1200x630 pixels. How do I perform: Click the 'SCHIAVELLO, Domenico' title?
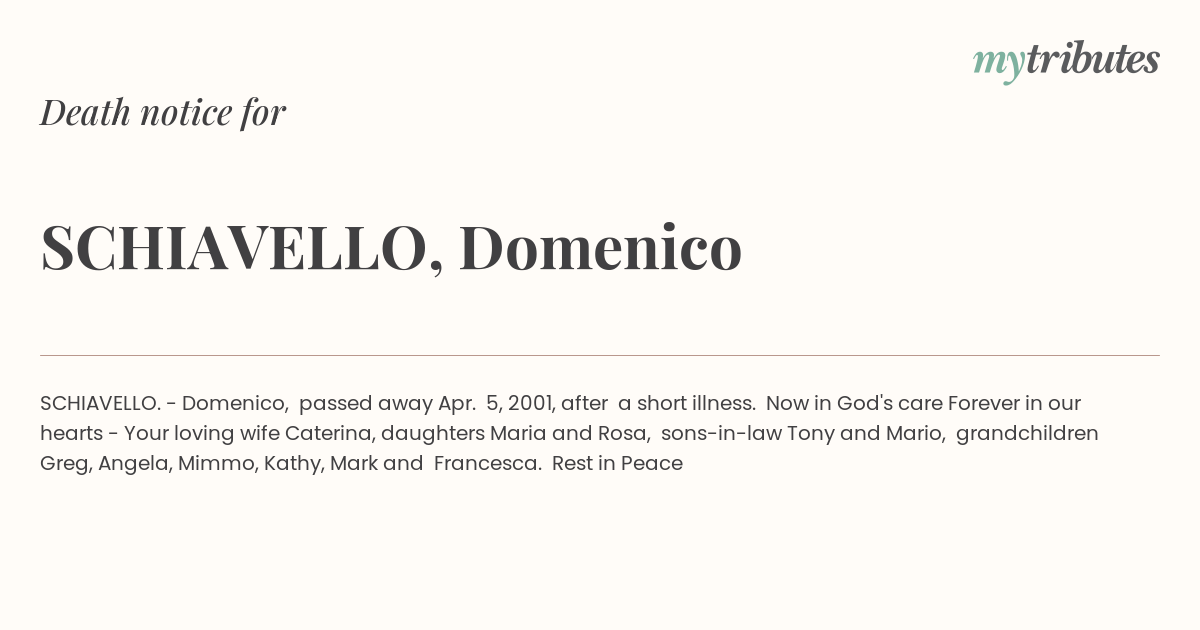tap(391, 247)
